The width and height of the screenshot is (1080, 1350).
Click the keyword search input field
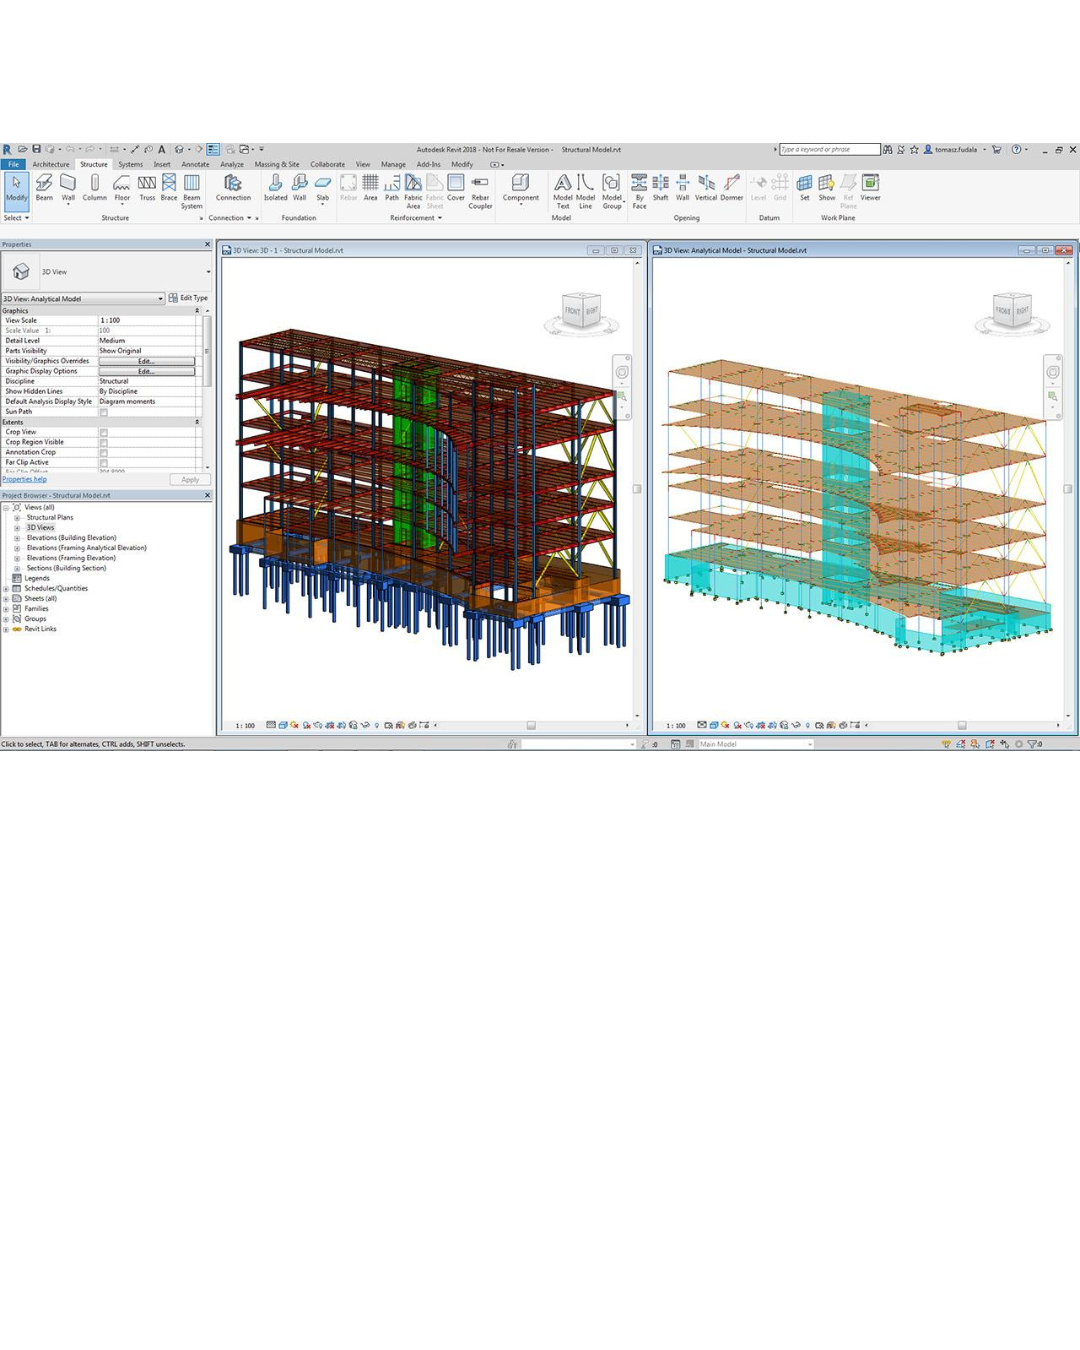tap(830, 150)
